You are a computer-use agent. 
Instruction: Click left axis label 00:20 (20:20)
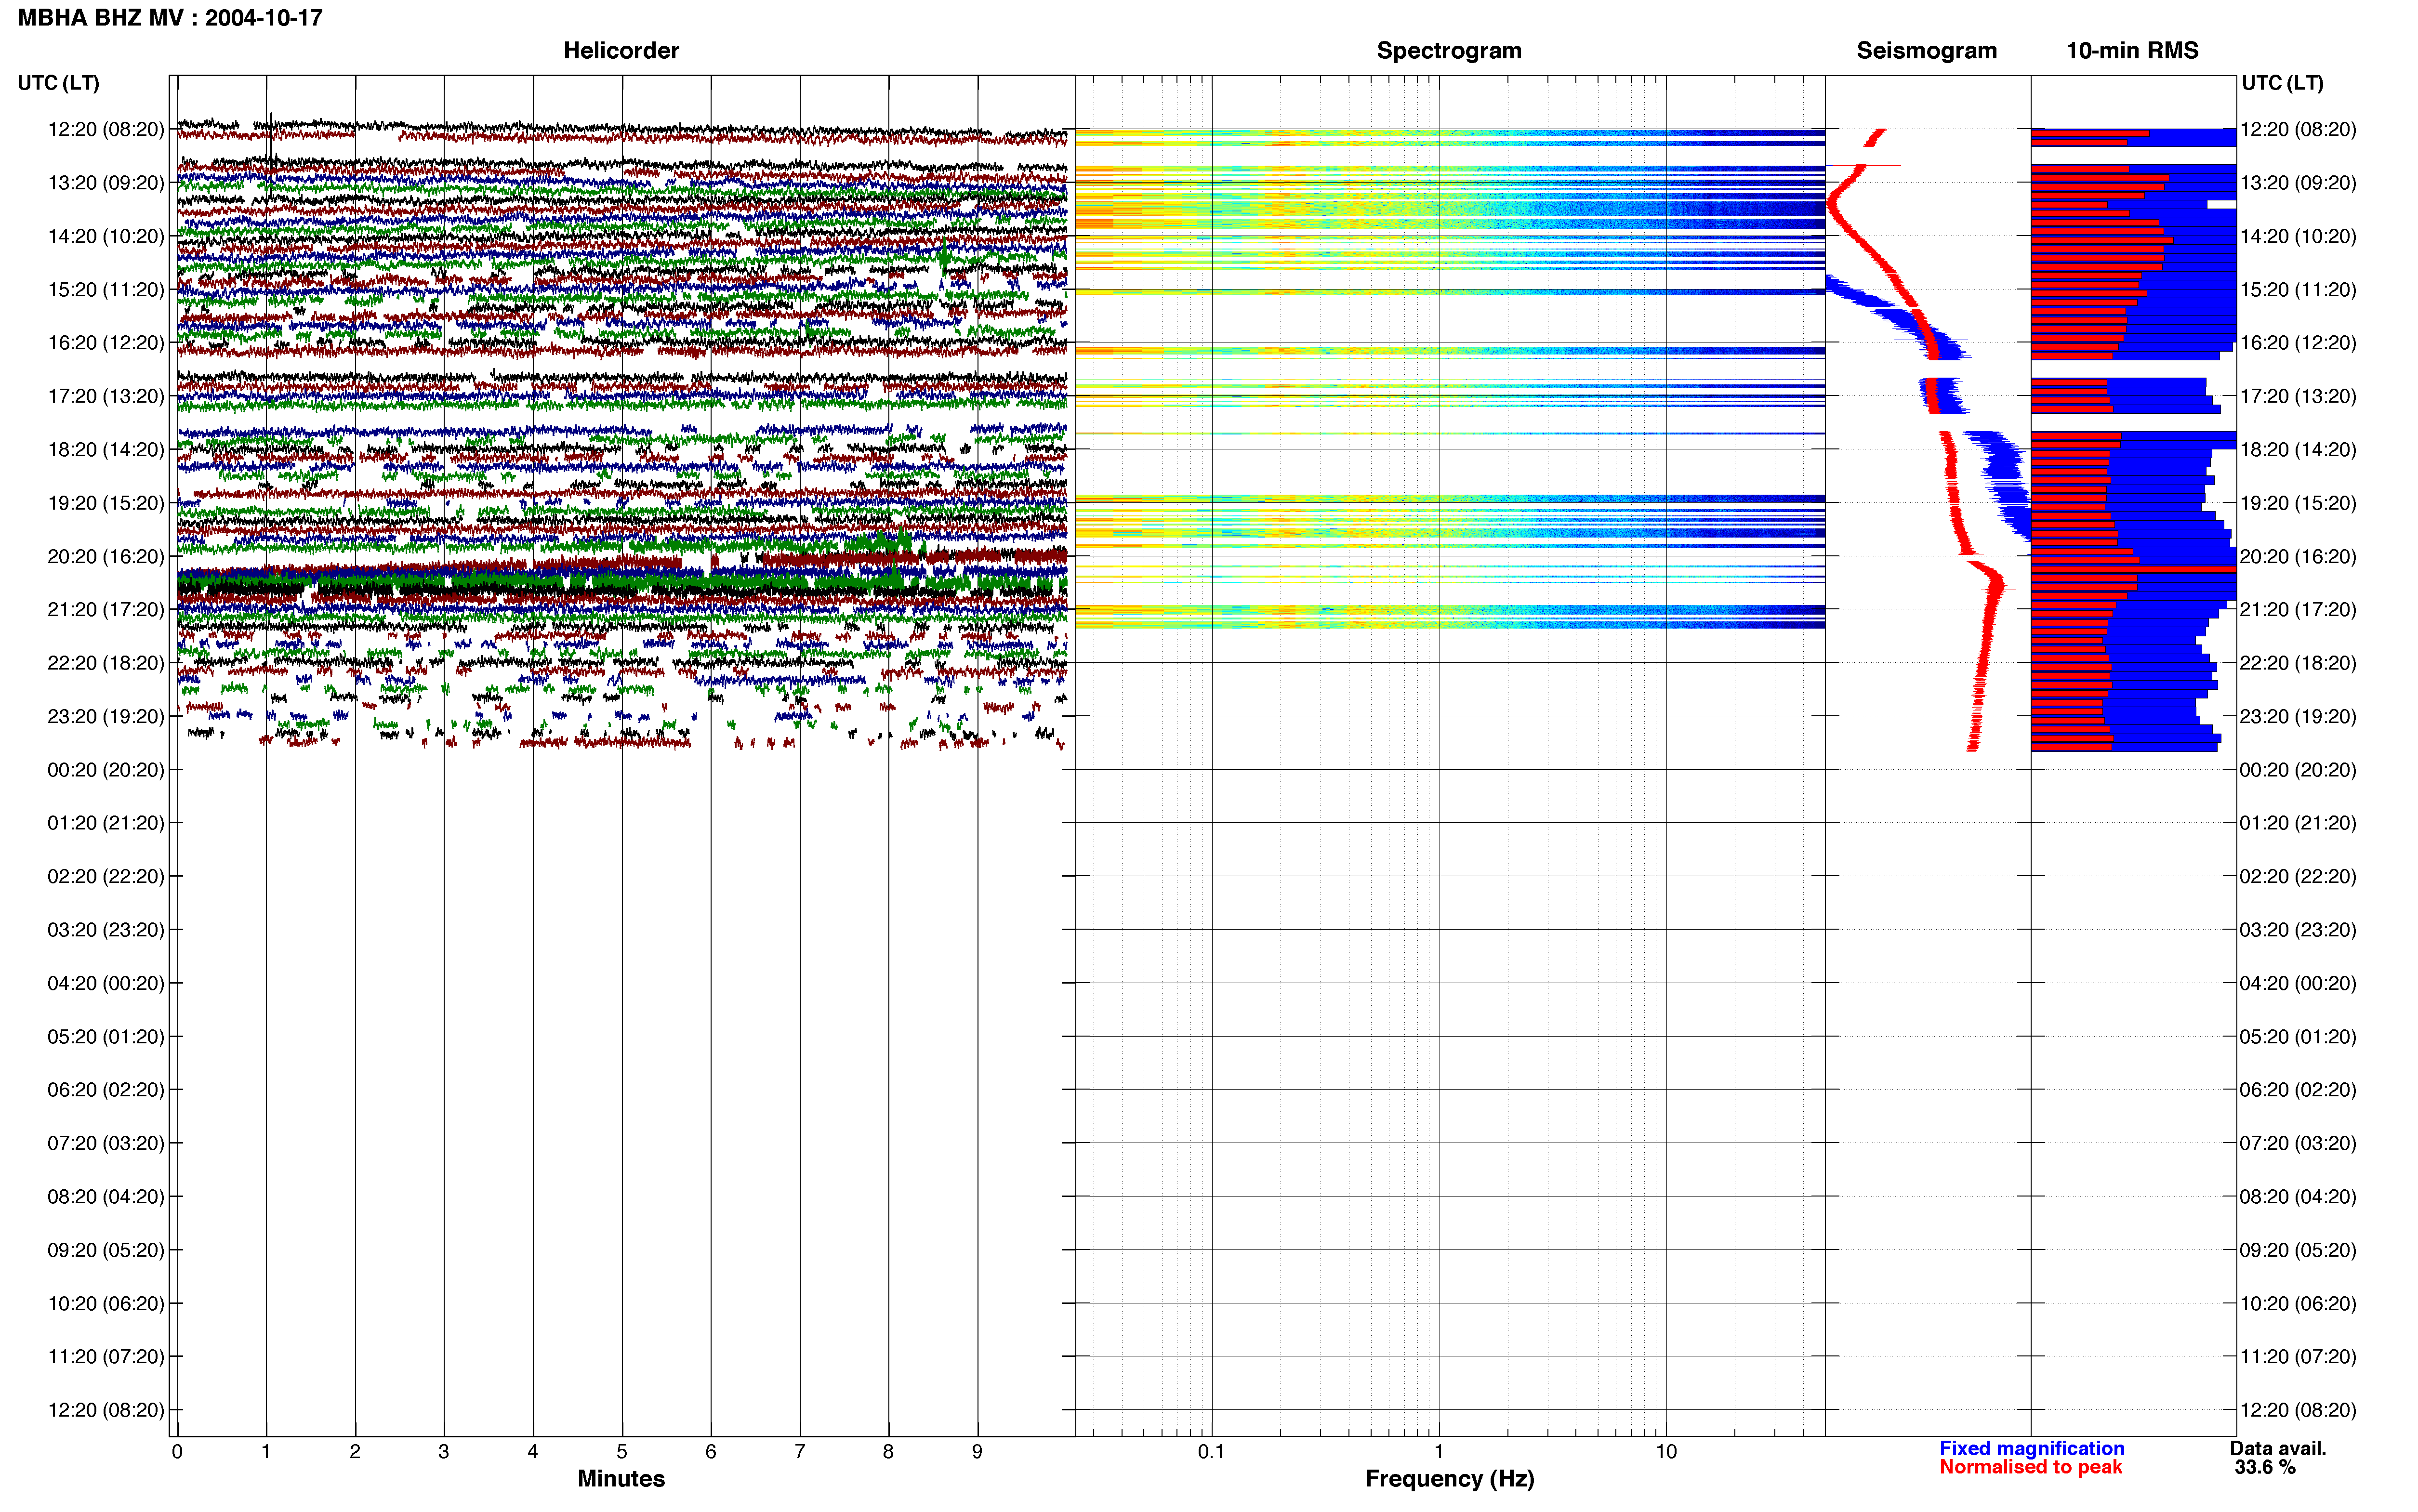[x=106, y=770]
